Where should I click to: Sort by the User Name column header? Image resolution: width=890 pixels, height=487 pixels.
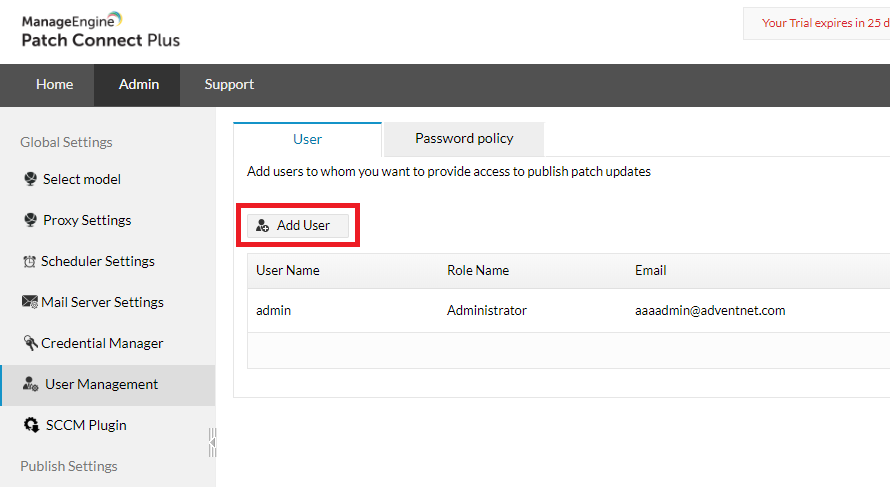(x=288, y=271)
